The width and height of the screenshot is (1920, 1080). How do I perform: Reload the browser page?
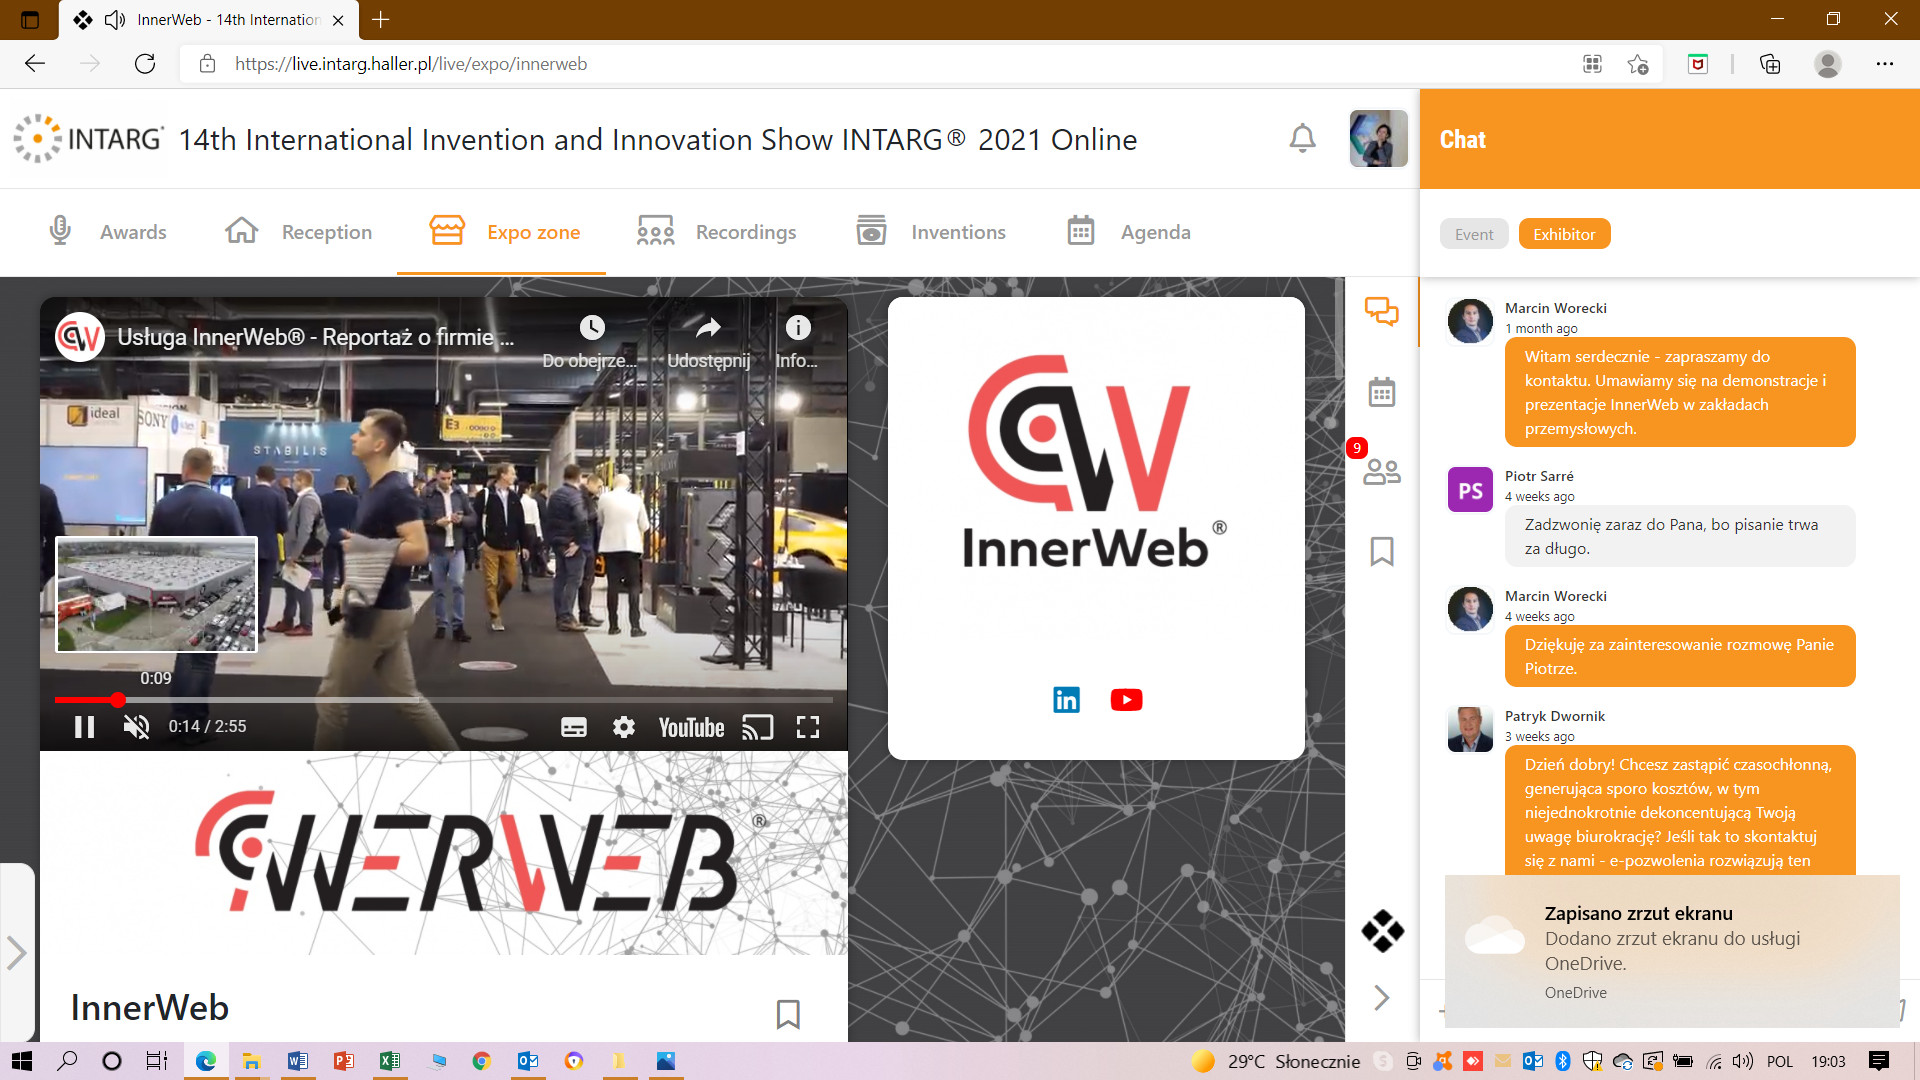click(145, 64)
